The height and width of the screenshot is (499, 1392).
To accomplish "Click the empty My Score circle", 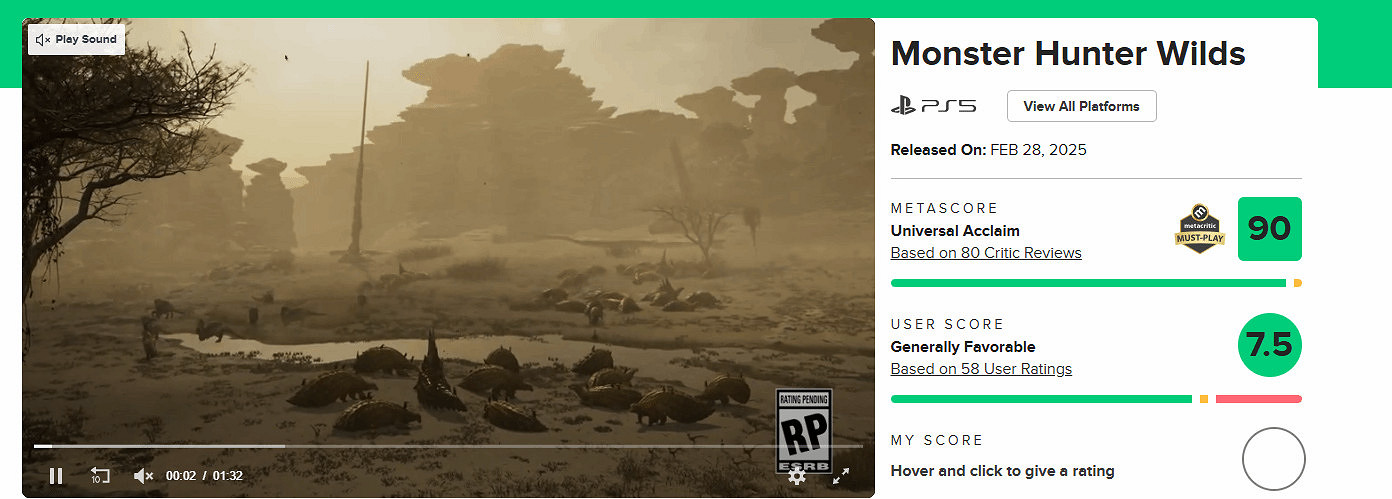I will click(x=1273, y=459).
